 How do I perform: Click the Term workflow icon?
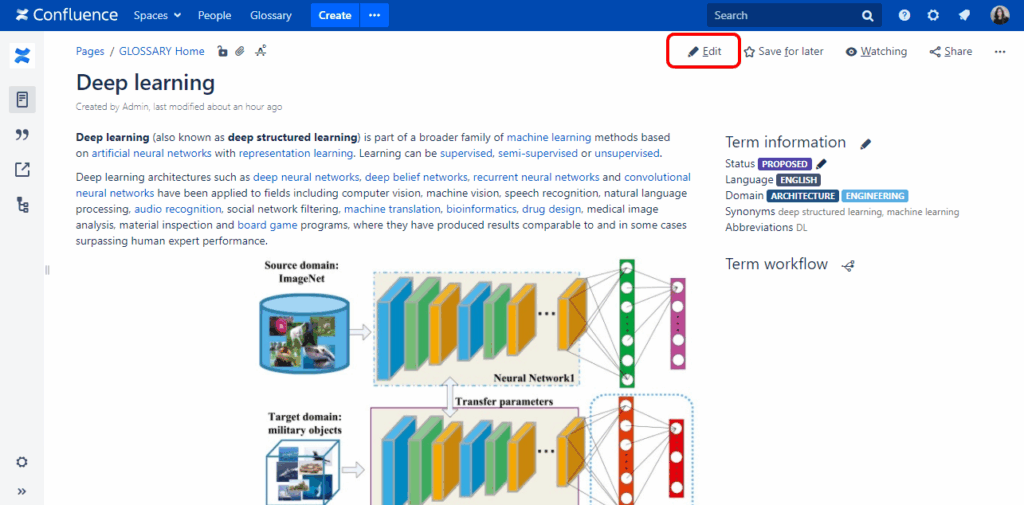coord(848,266)
